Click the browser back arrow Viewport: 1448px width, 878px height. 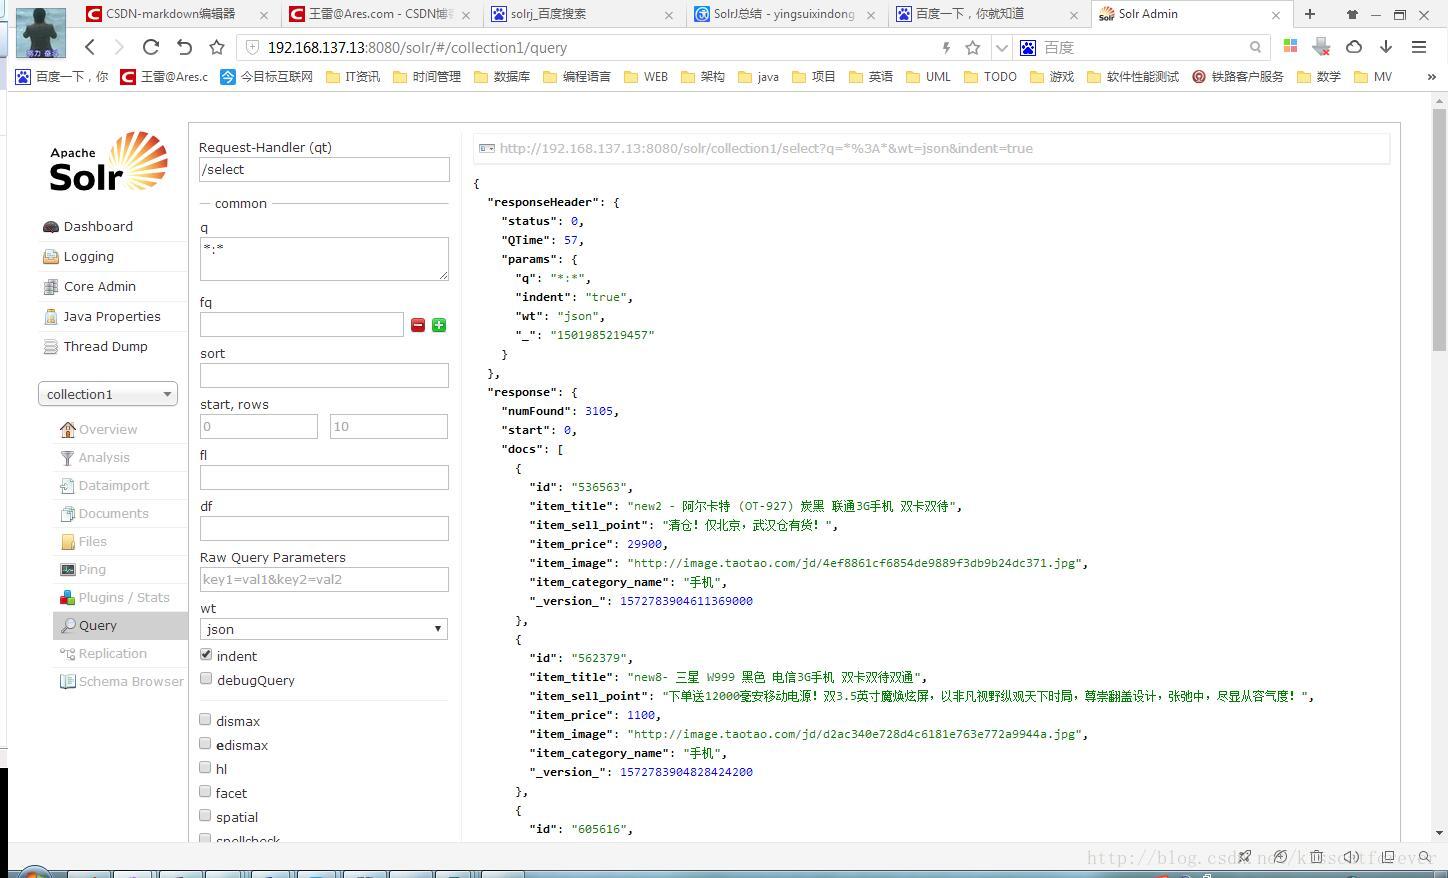[90, 47]
